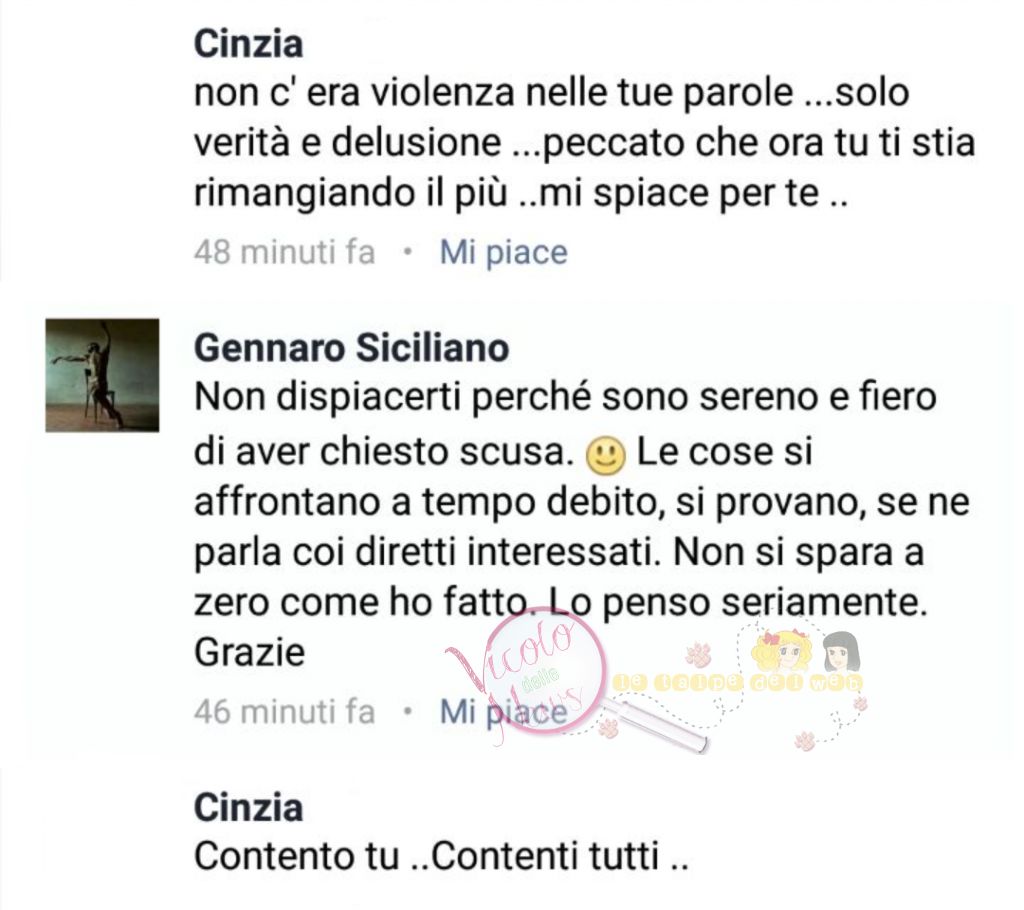This screenshot has height=910, width=1024.
Task: Click the word "Grazie" ending Gennaro's comment
Action: (x=249, y=652)
